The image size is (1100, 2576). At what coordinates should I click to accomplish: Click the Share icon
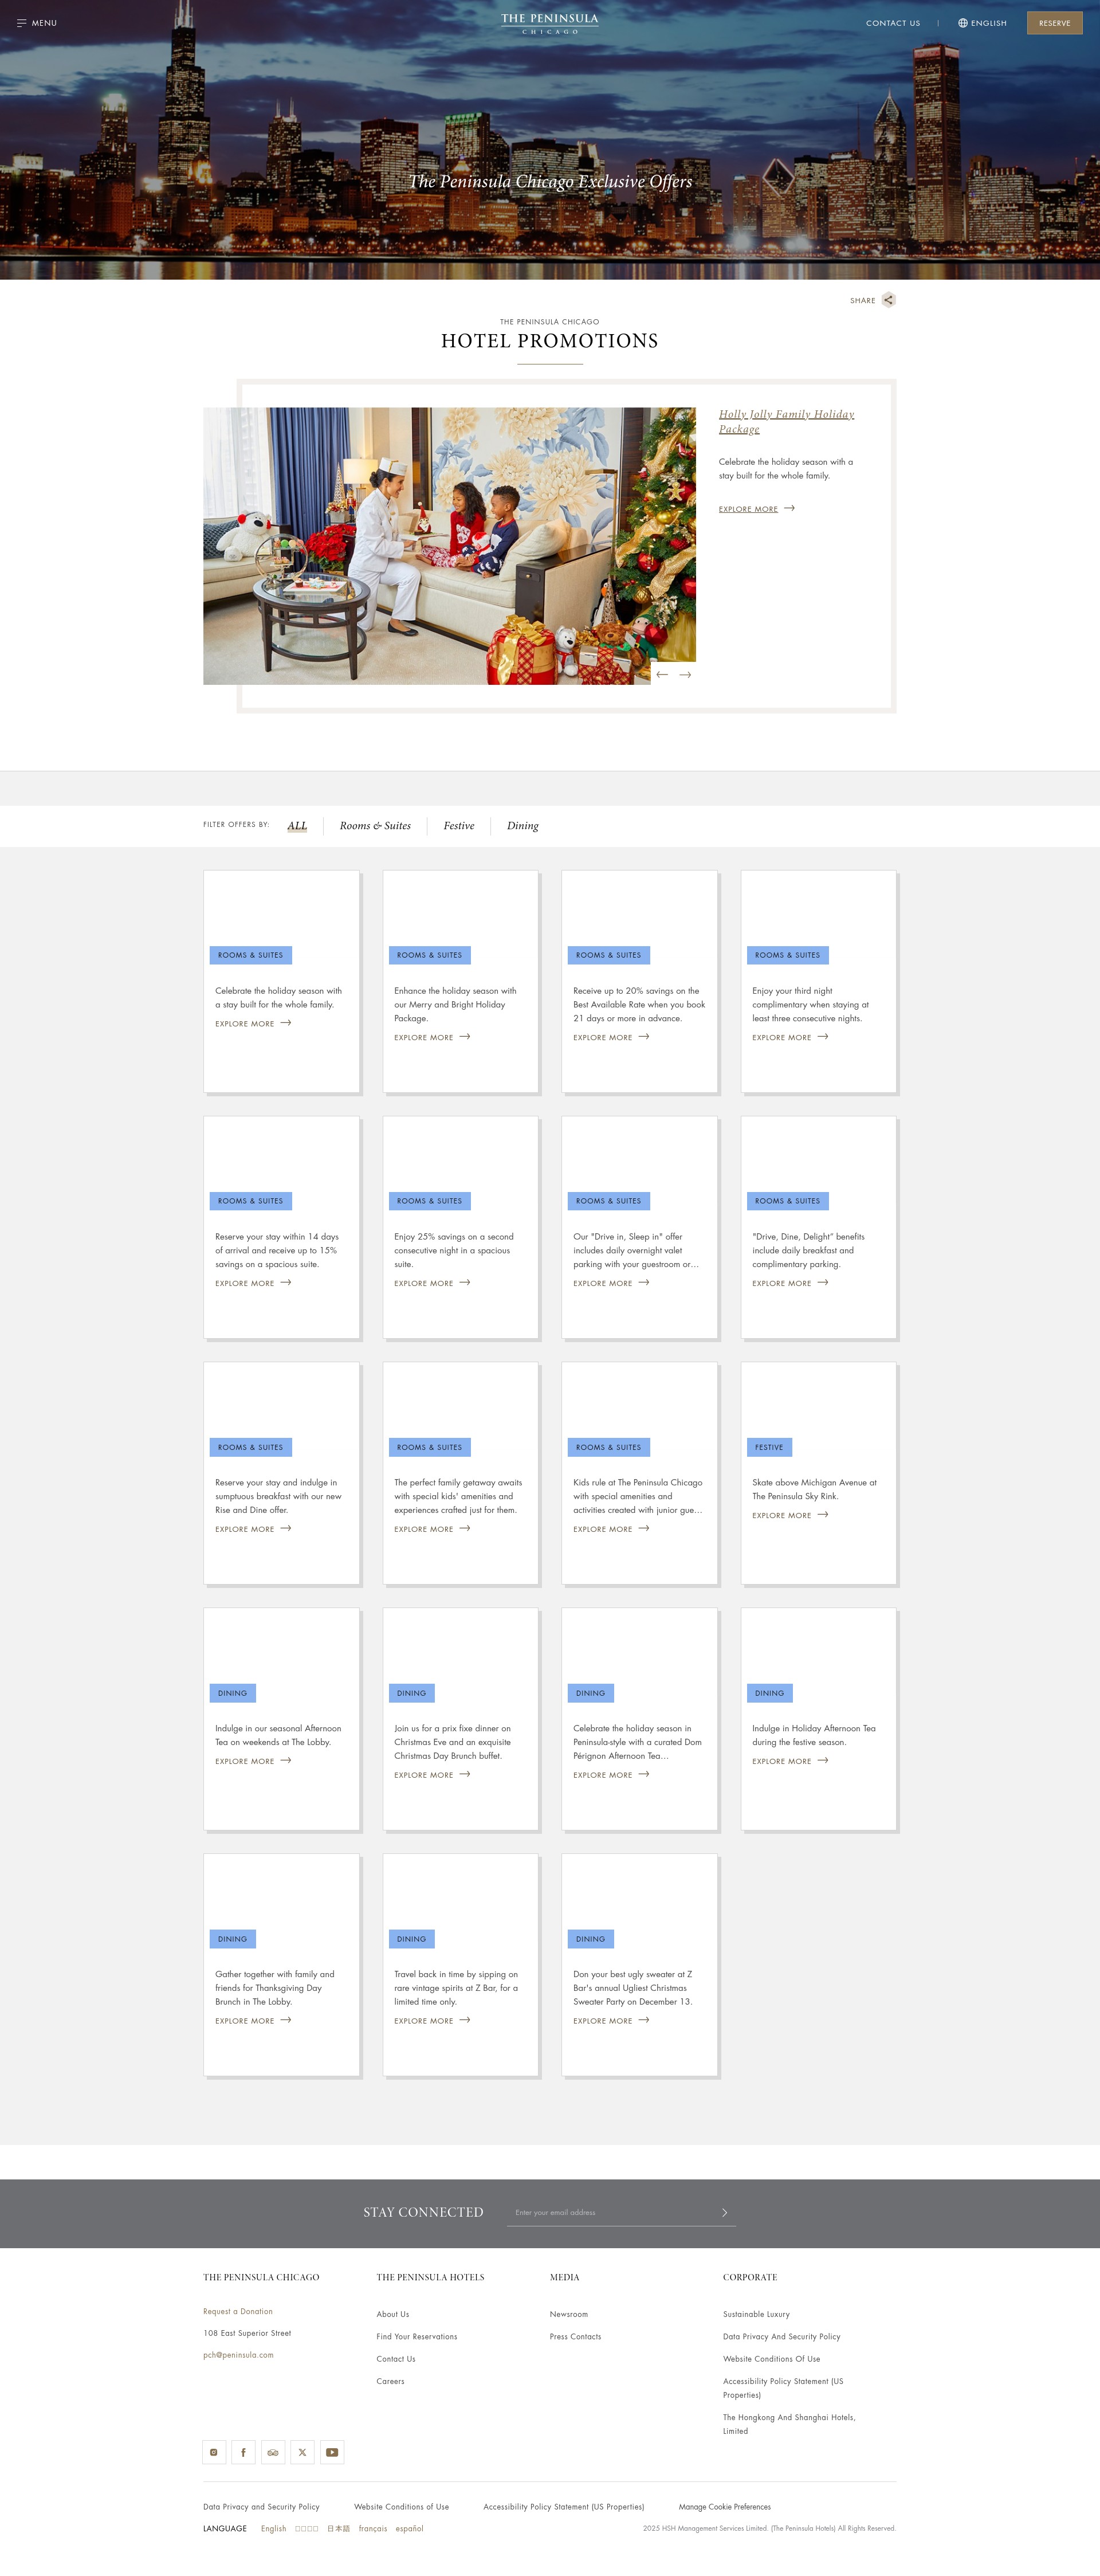[888, 300]
